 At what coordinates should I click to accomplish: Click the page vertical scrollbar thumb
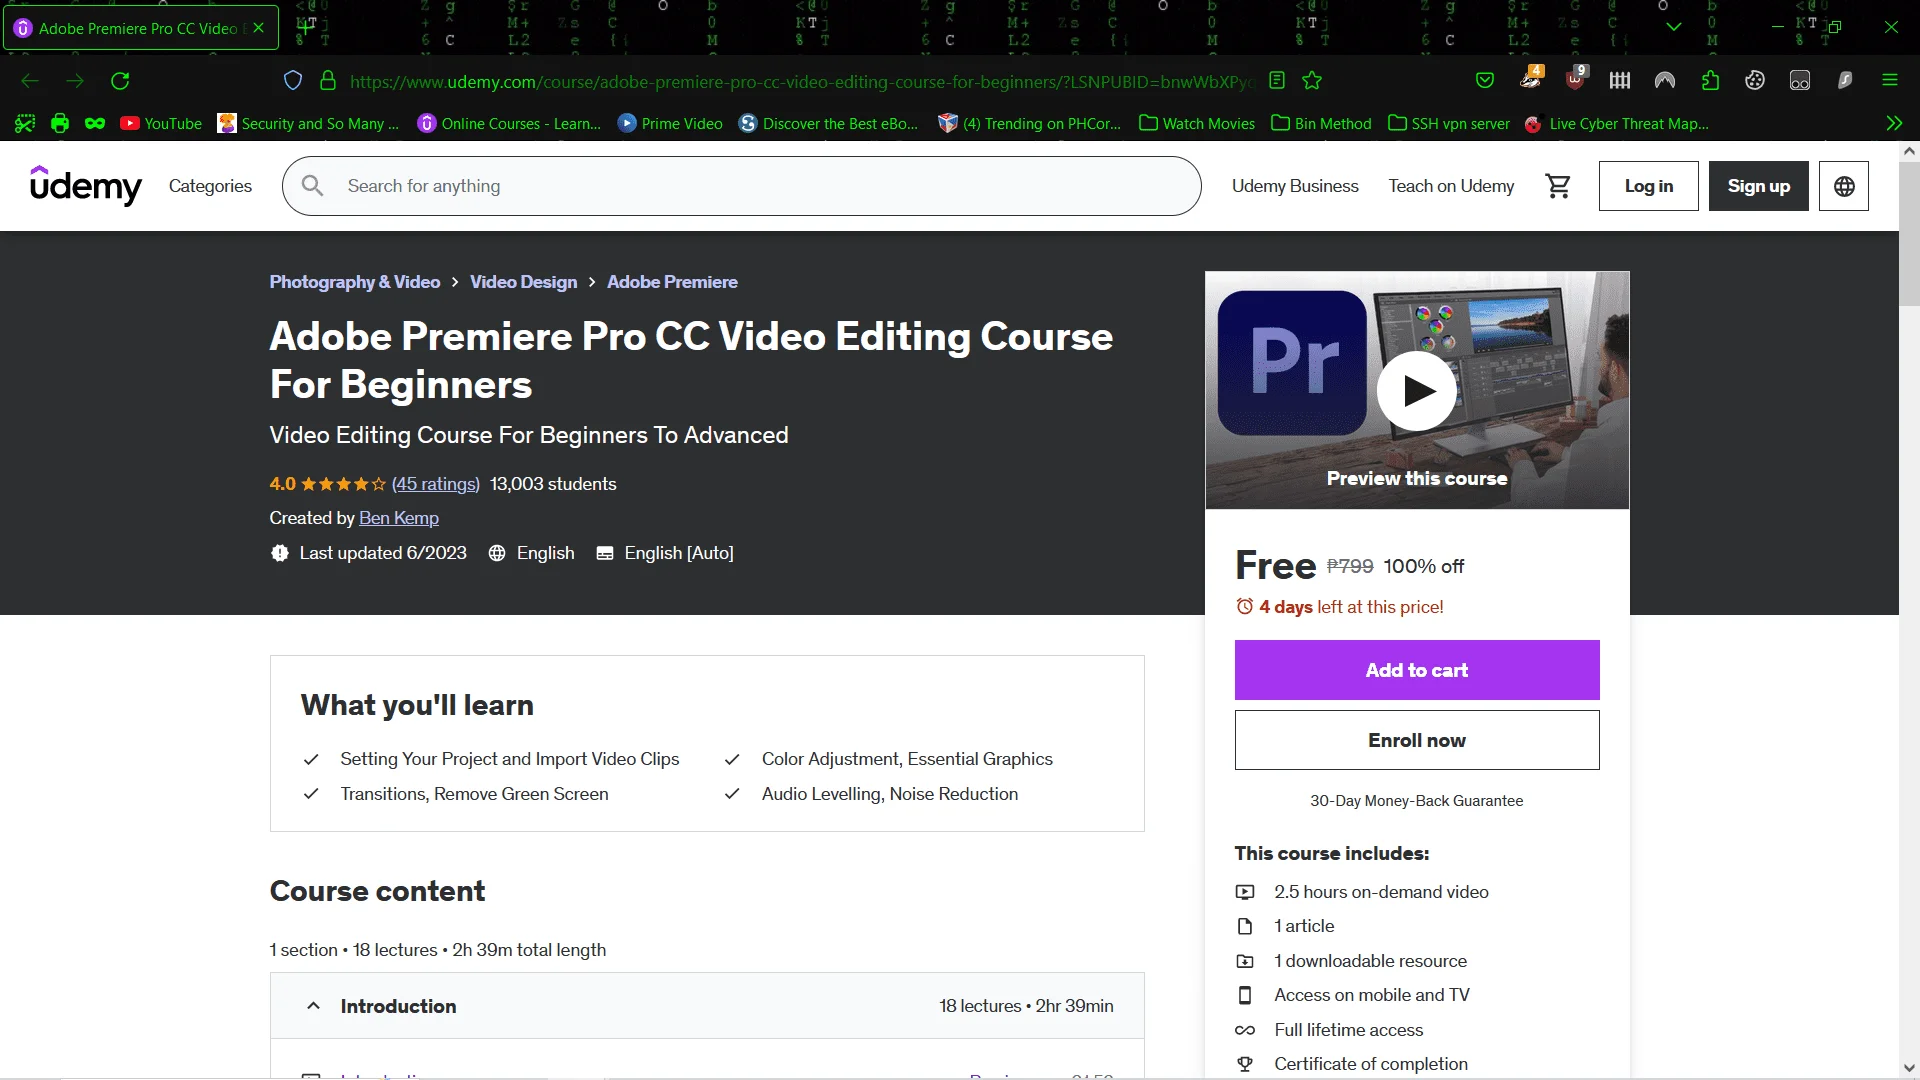(1909, 235)
